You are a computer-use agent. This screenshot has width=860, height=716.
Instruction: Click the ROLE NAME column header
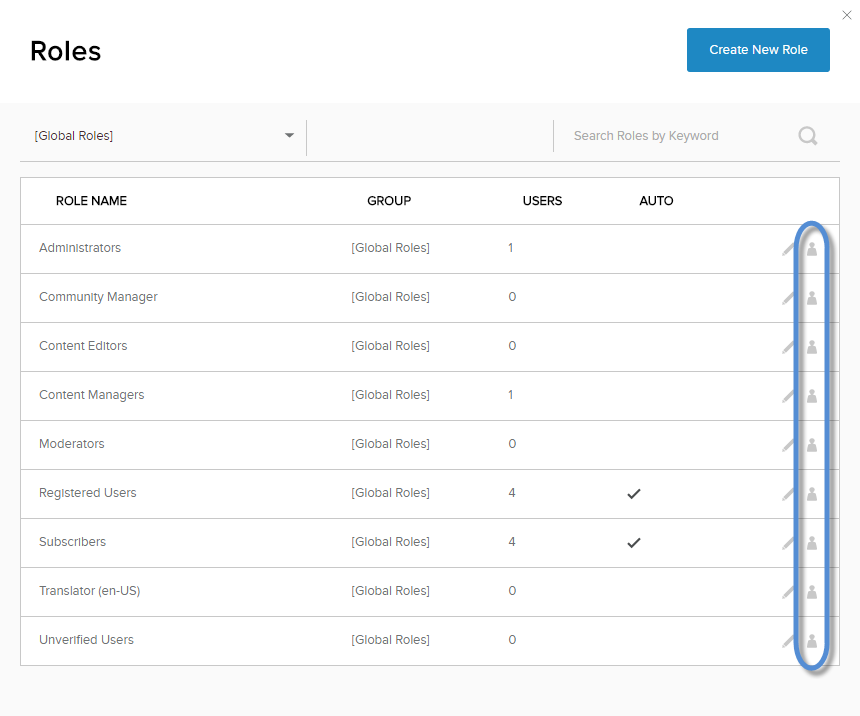[x=91, y=201]
